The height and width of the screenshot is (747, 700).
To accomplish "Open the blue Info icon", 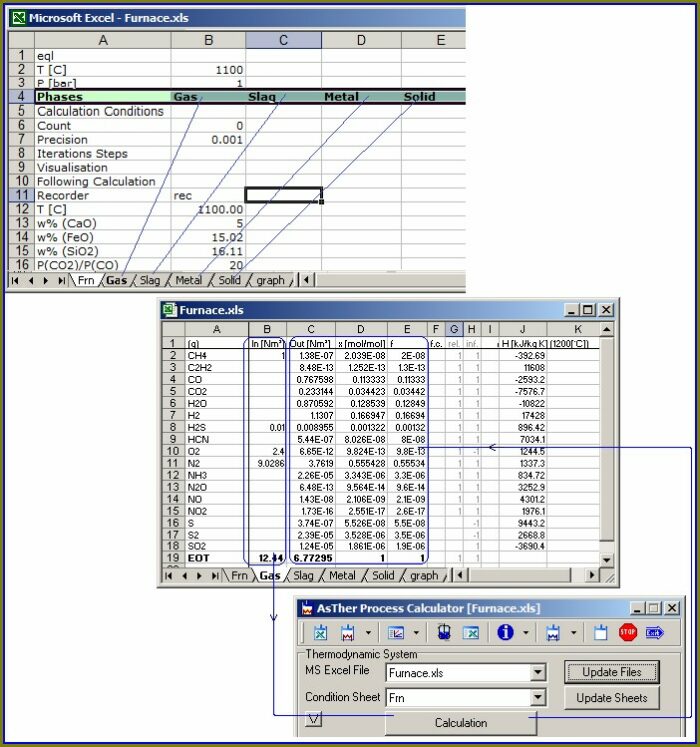I will (x=505, y=632).
